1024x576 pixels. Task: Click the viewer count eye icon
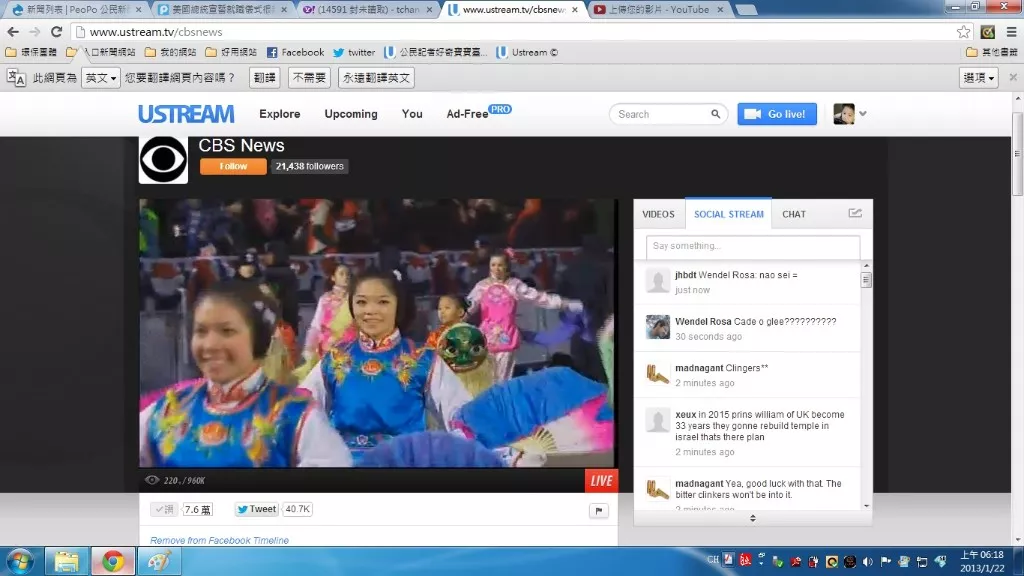pos(152,480)
